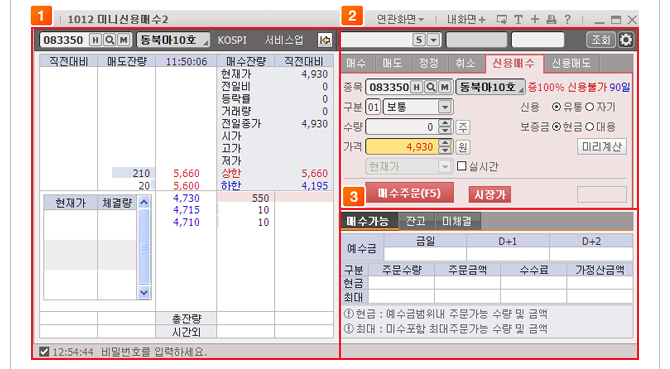The image size is (670, 369).
Task: Click the M icon beside left stock code
Action: pyautogui.click(x=123, y=40)
